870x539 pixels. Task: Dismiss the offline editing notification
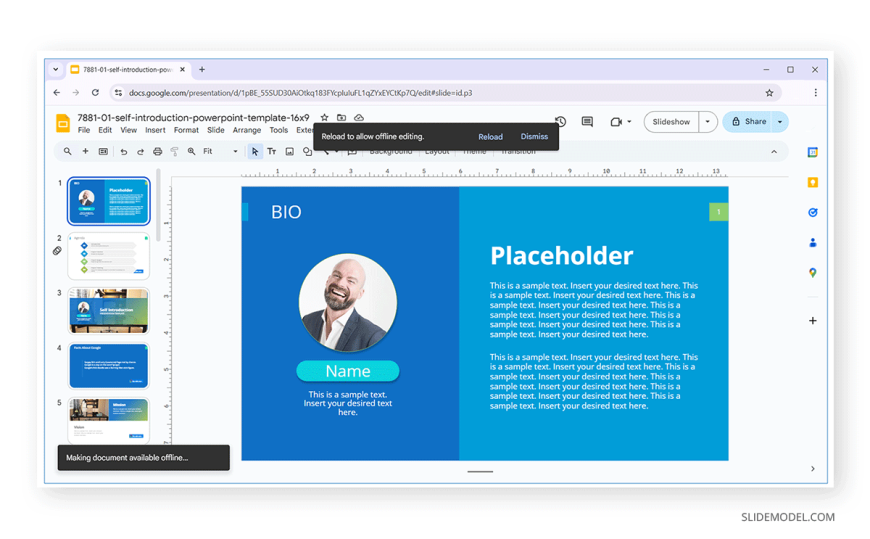click(534, 137)
